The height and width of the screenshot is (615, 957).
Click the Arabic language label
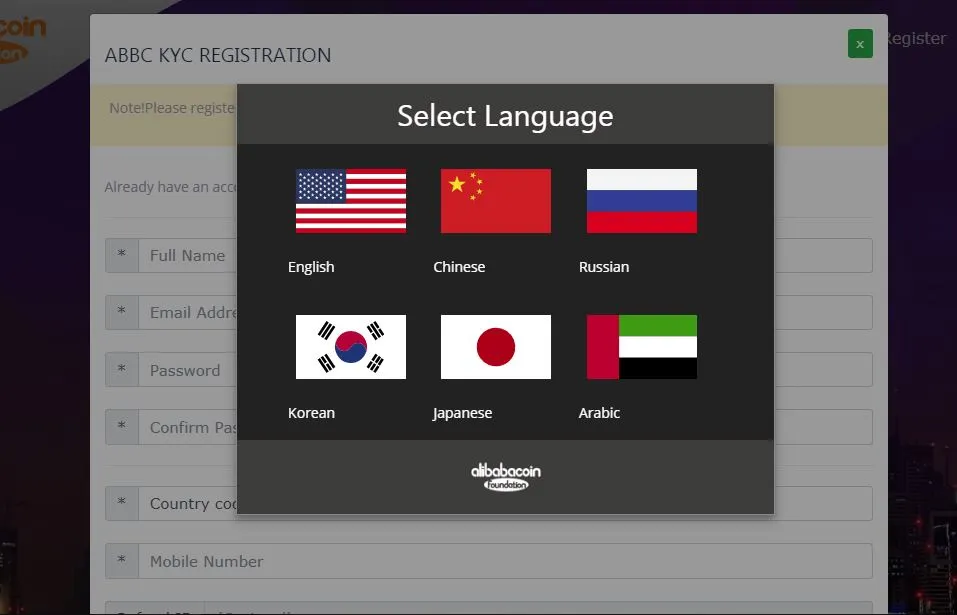[599, 413]
